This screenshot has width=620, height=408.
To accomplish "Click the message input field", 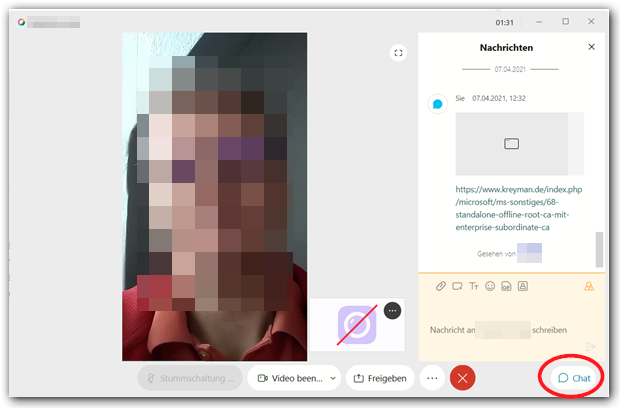I will (500, 329).
